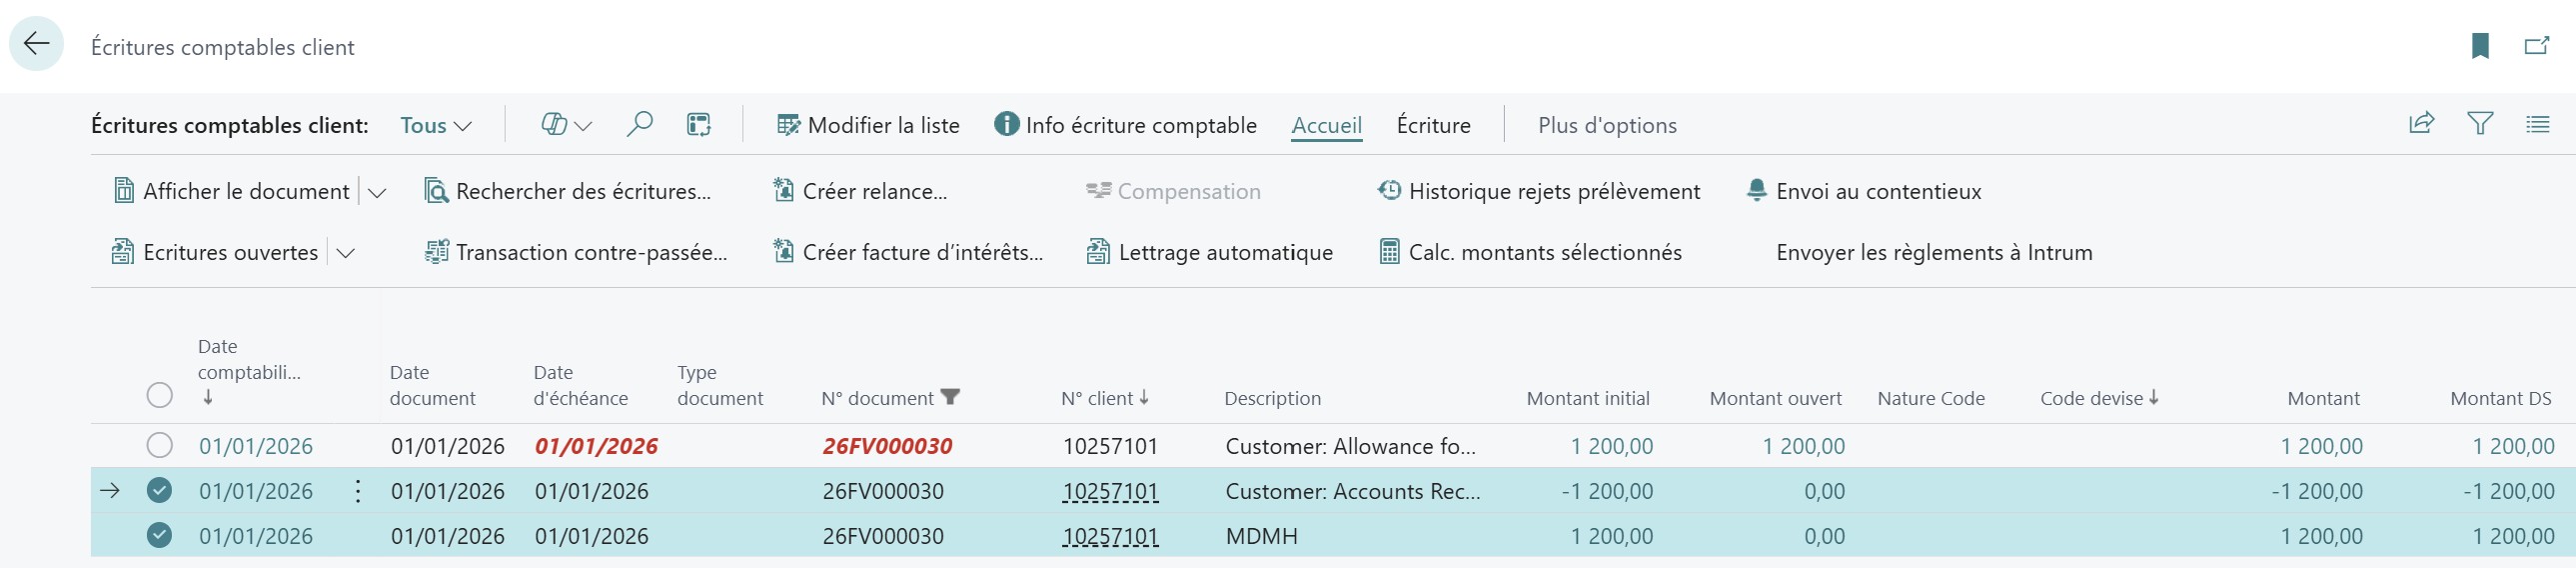Deselect the Accounts Rec row checkmark

tap(160, 490)
